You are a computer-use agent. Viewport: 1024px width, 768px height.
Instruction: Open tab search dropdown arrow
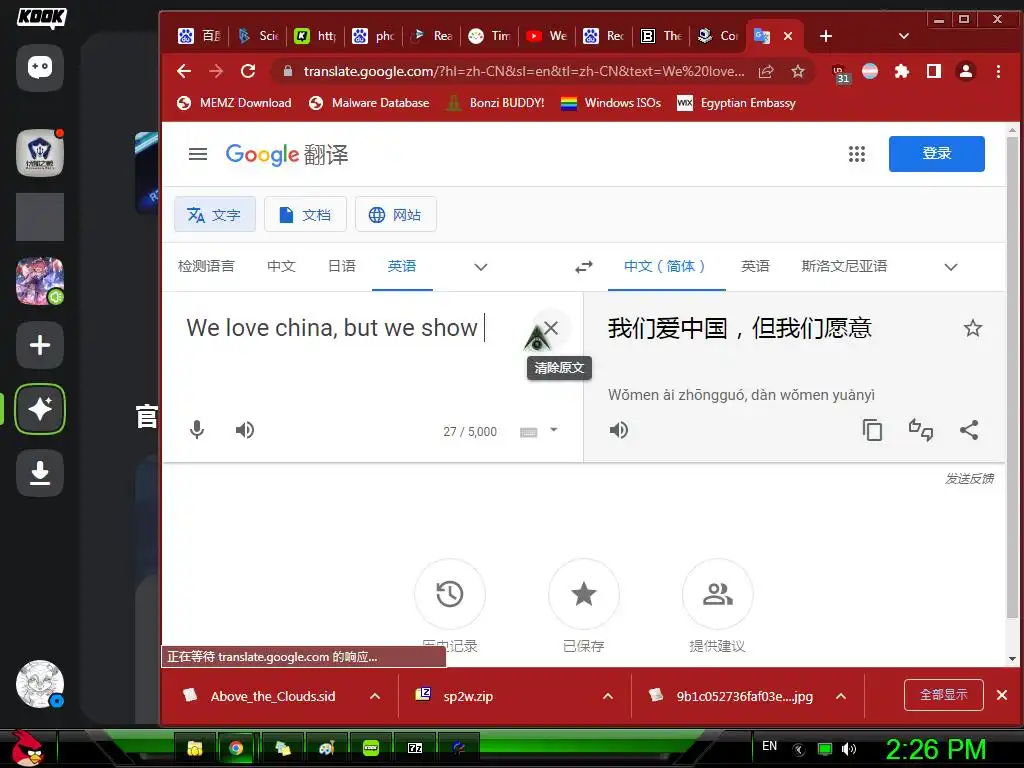point(904,36)
